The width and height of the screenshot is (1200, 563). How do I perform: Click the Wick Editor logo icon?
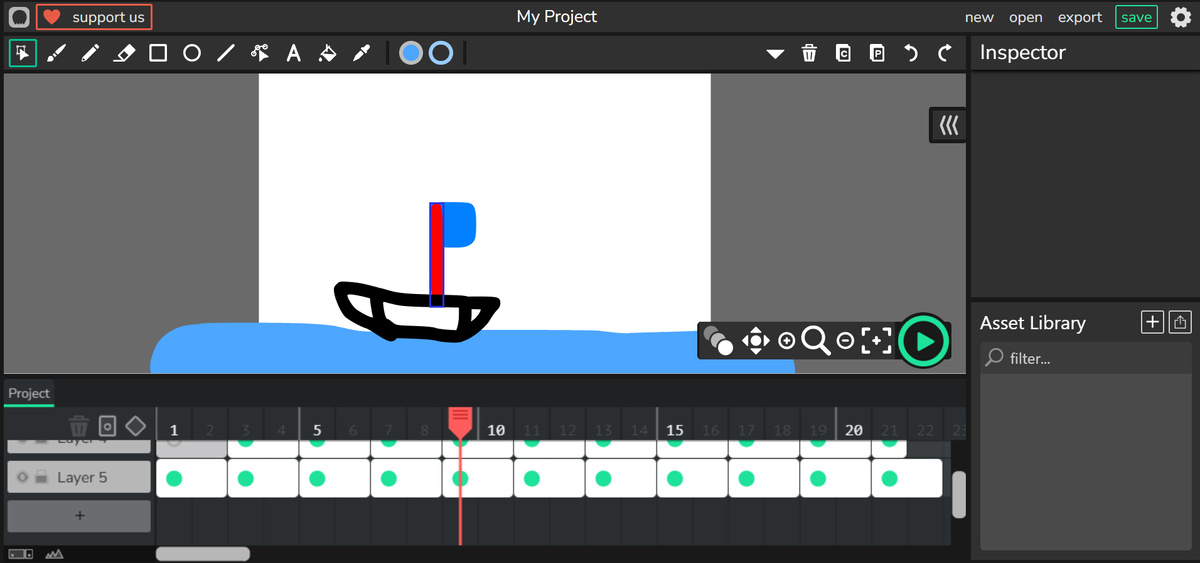(19, 17)
